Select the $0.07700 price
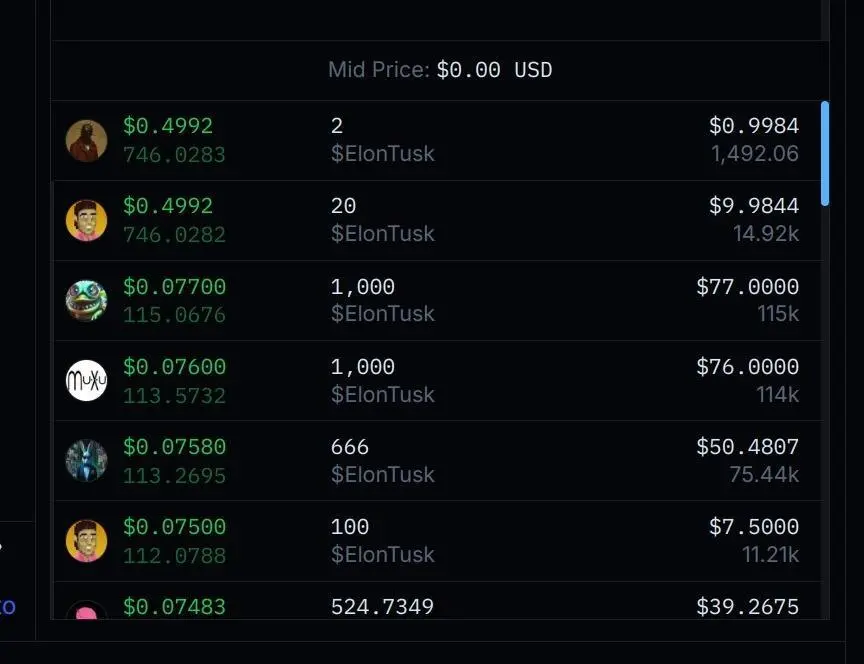The image size is (864, 664). 174,287
